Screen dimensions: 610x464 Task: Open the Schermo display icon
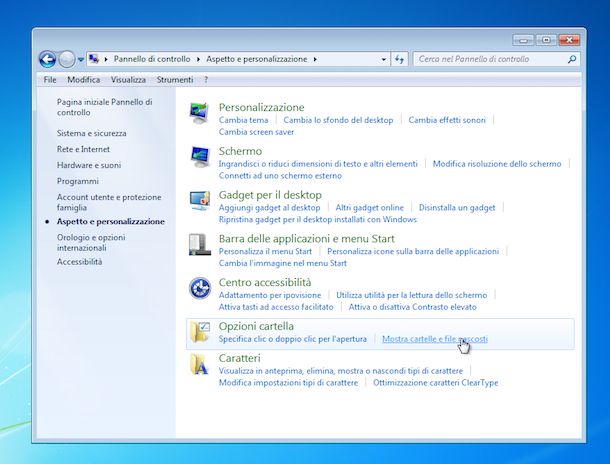[200, 157]
